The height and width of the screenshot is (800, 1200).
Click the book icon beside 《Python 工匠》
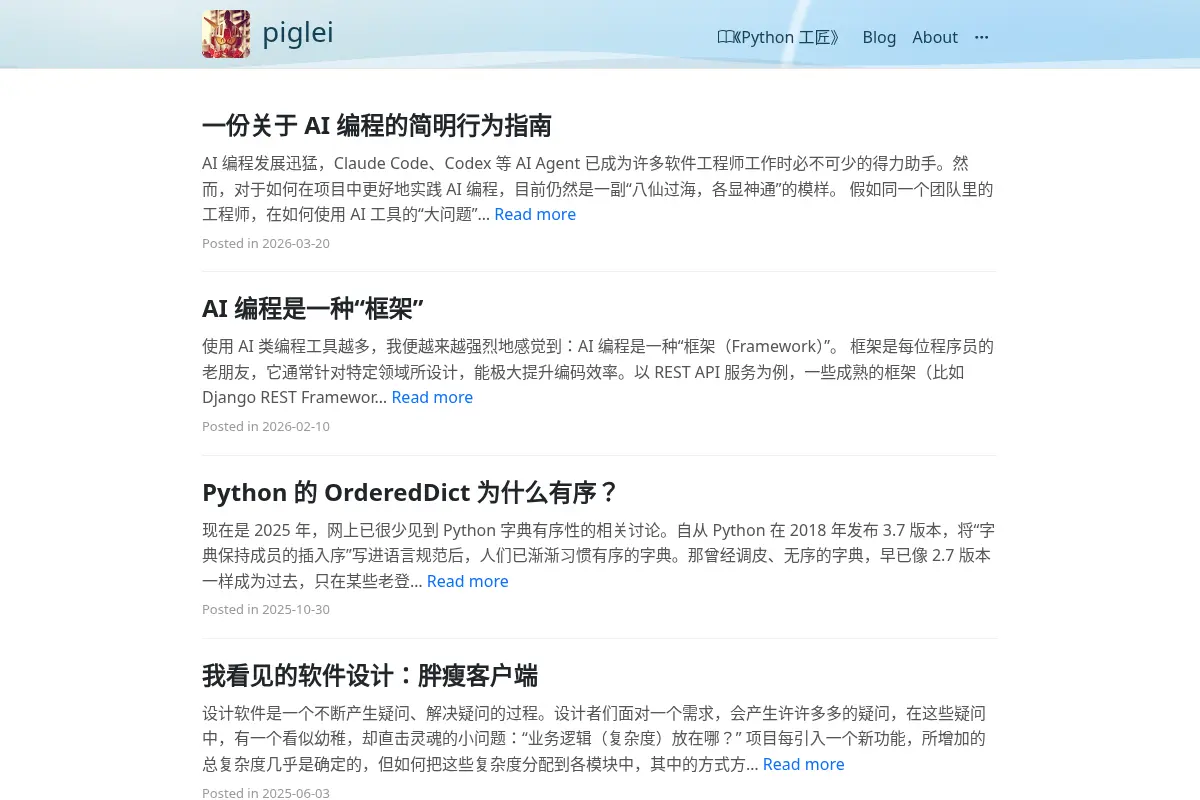point(725,37)
